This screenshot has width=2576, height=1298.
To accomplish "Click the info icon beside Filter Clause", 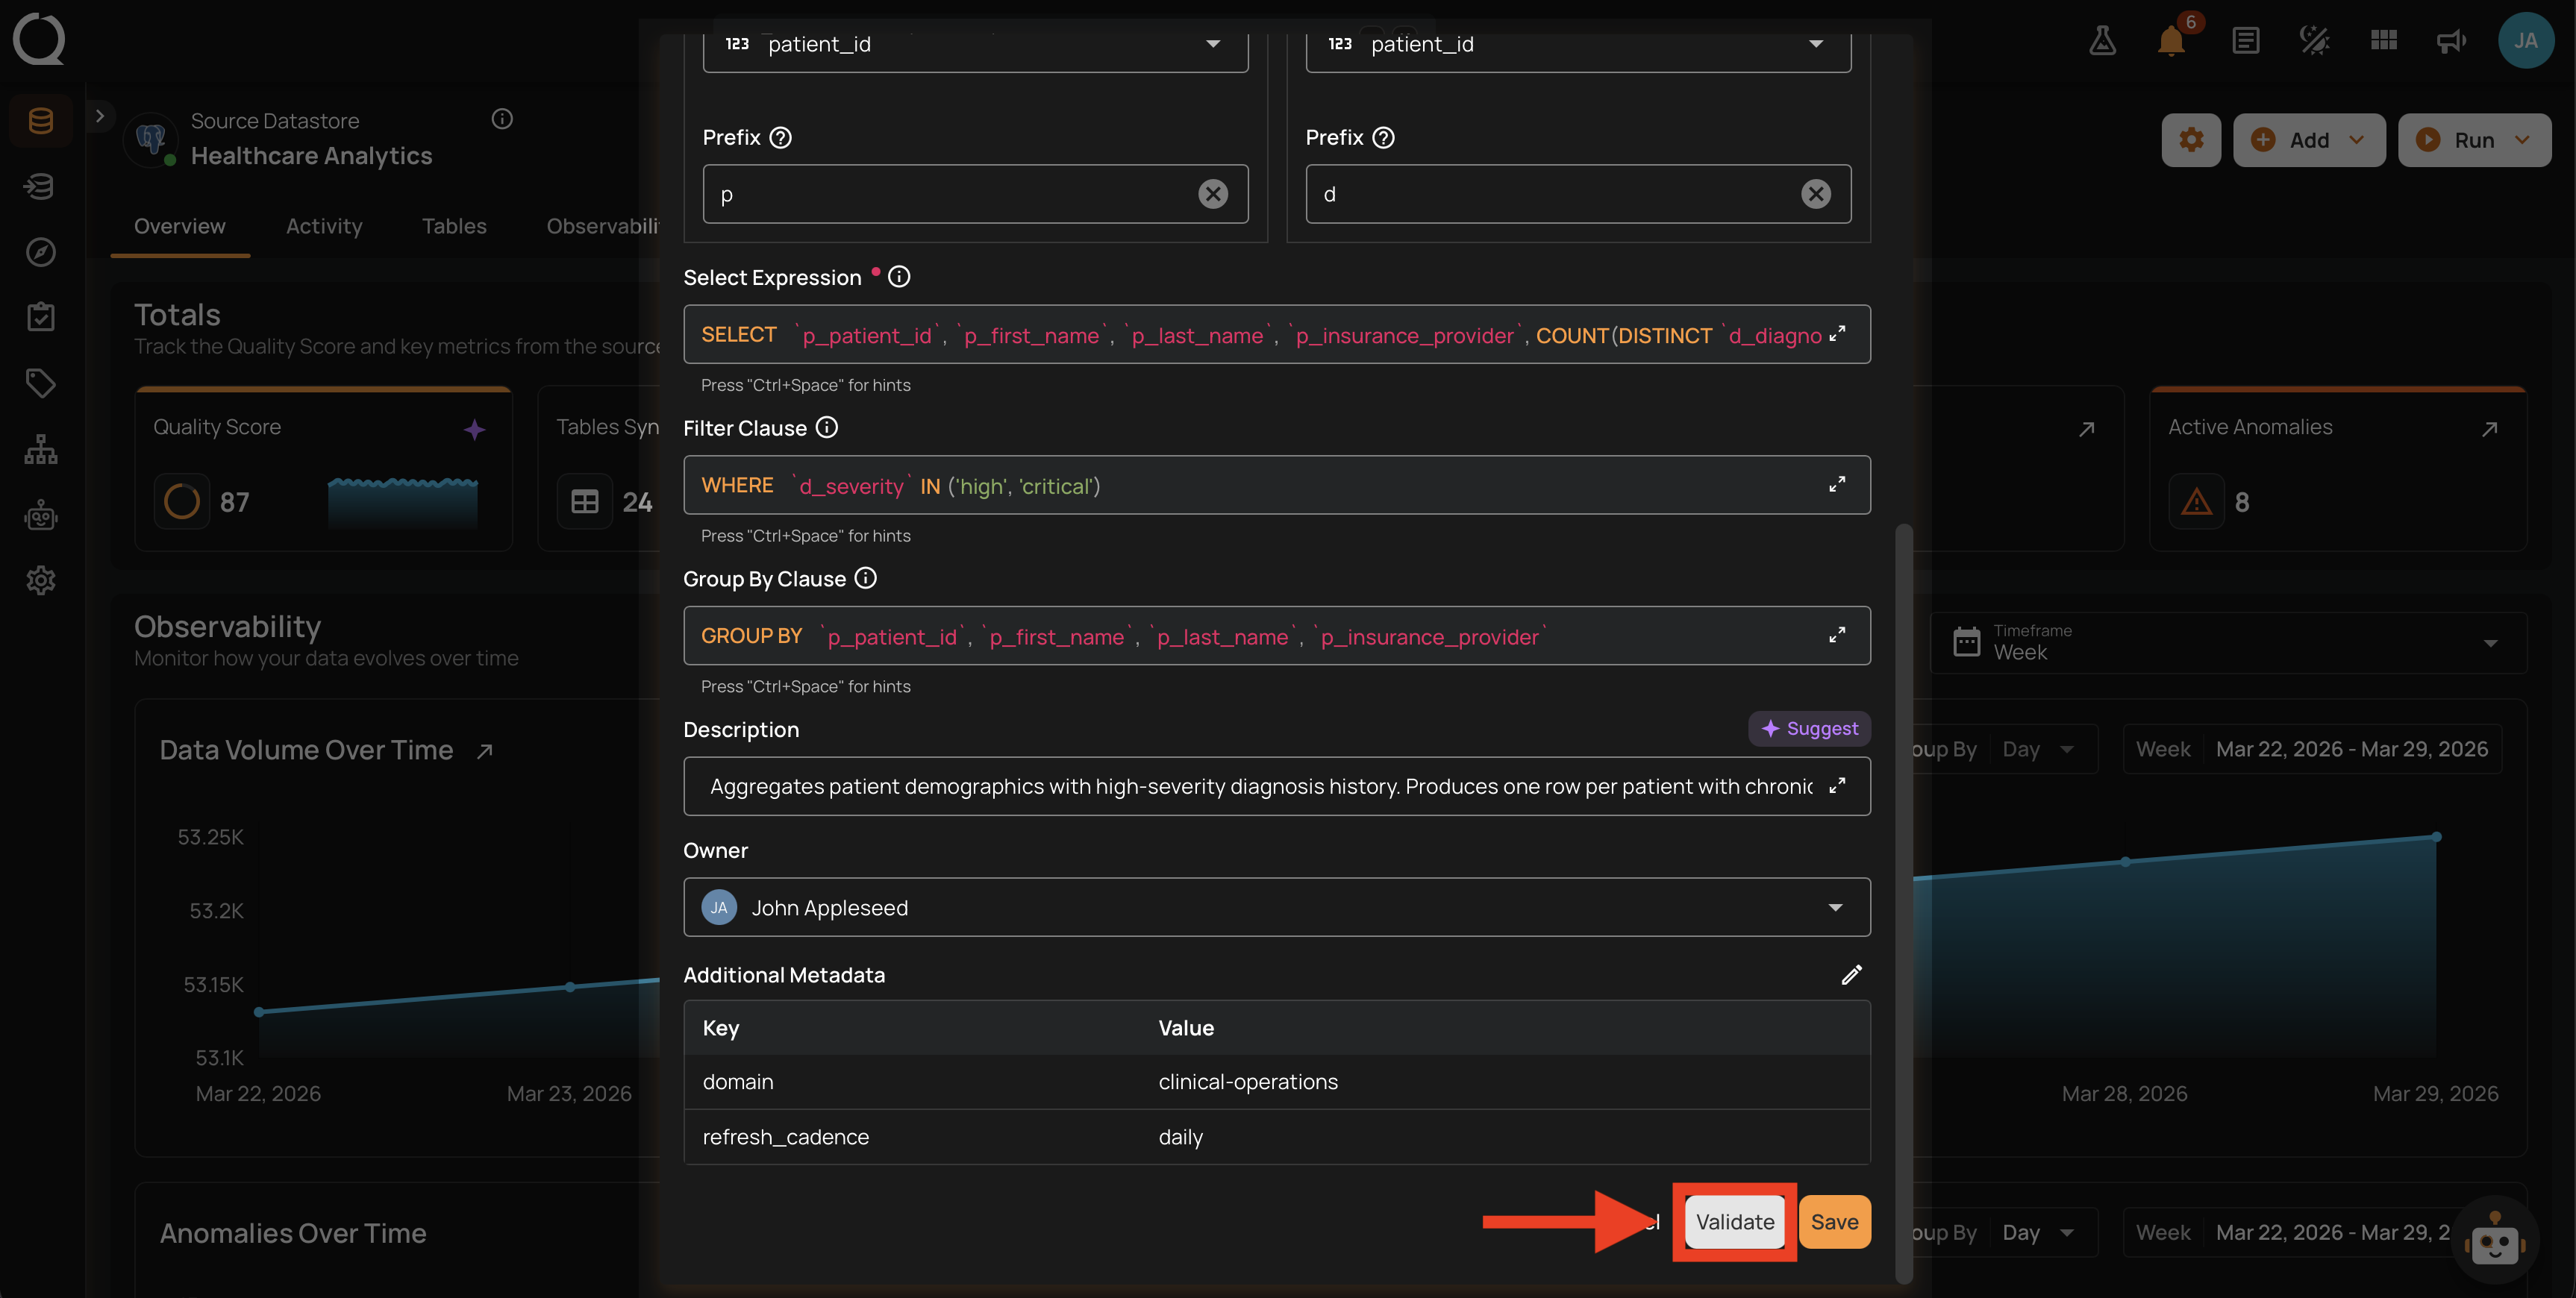I will tap(826, 428).
